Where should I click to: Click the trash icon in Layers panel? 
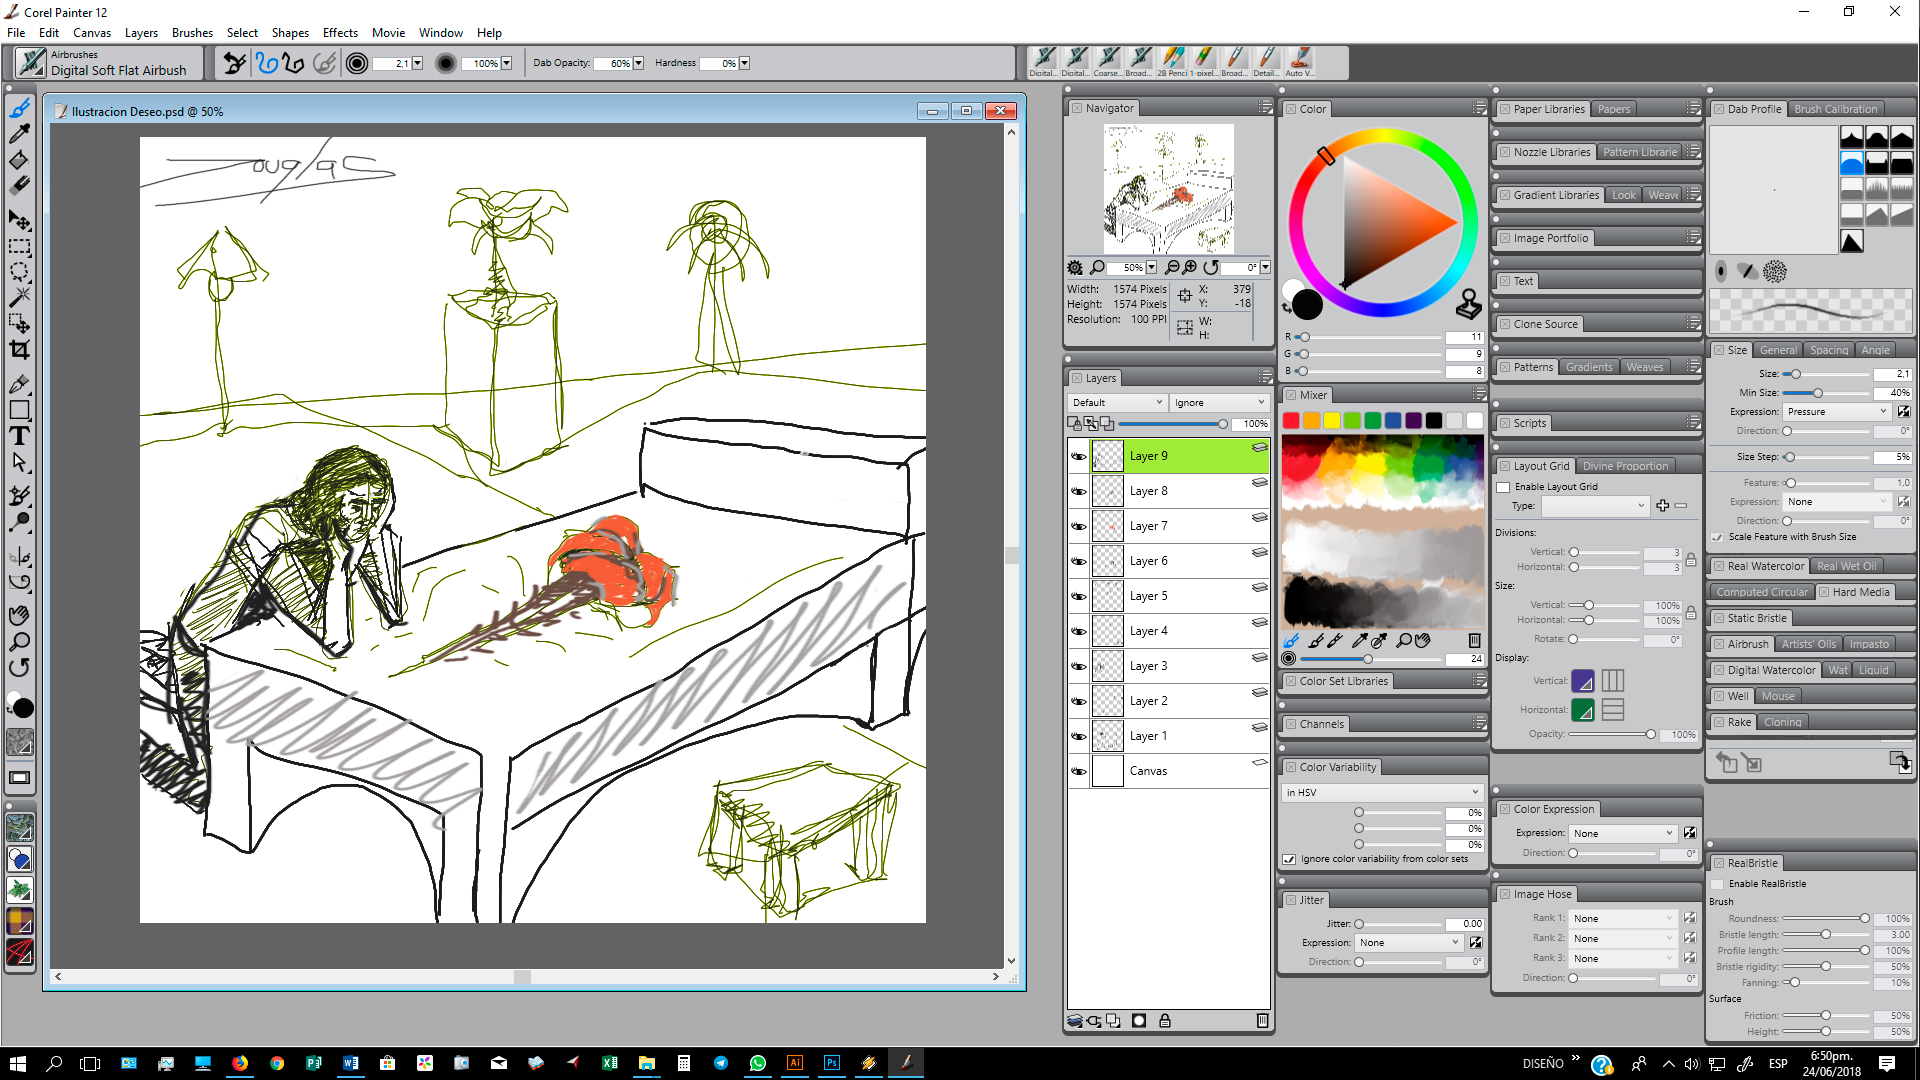click(1262, 1021)
